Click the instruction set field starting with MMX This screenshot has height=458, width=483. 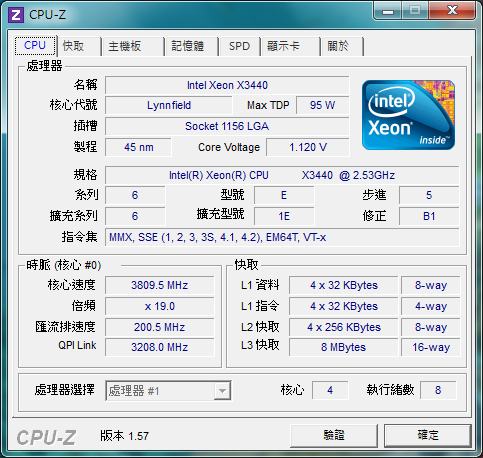coord(282,237)
